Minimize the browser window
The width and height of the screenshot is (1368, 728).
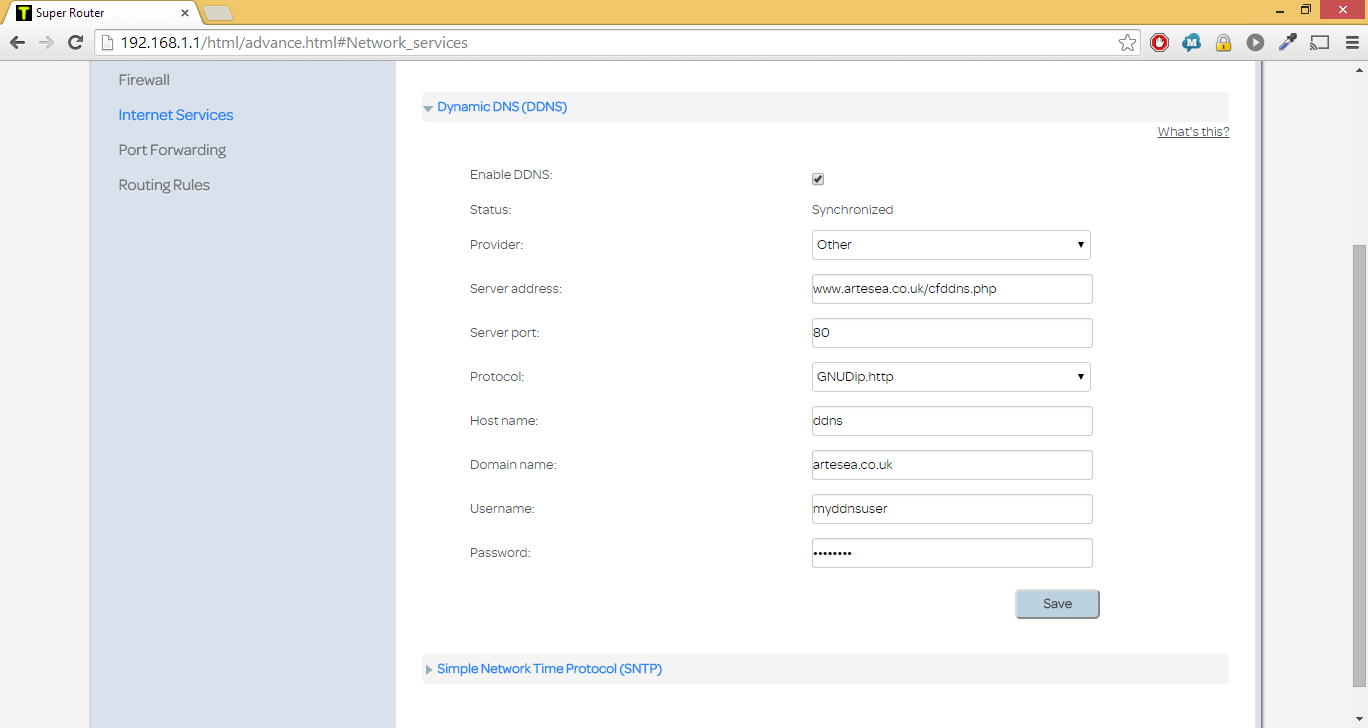click(1280, 9)
